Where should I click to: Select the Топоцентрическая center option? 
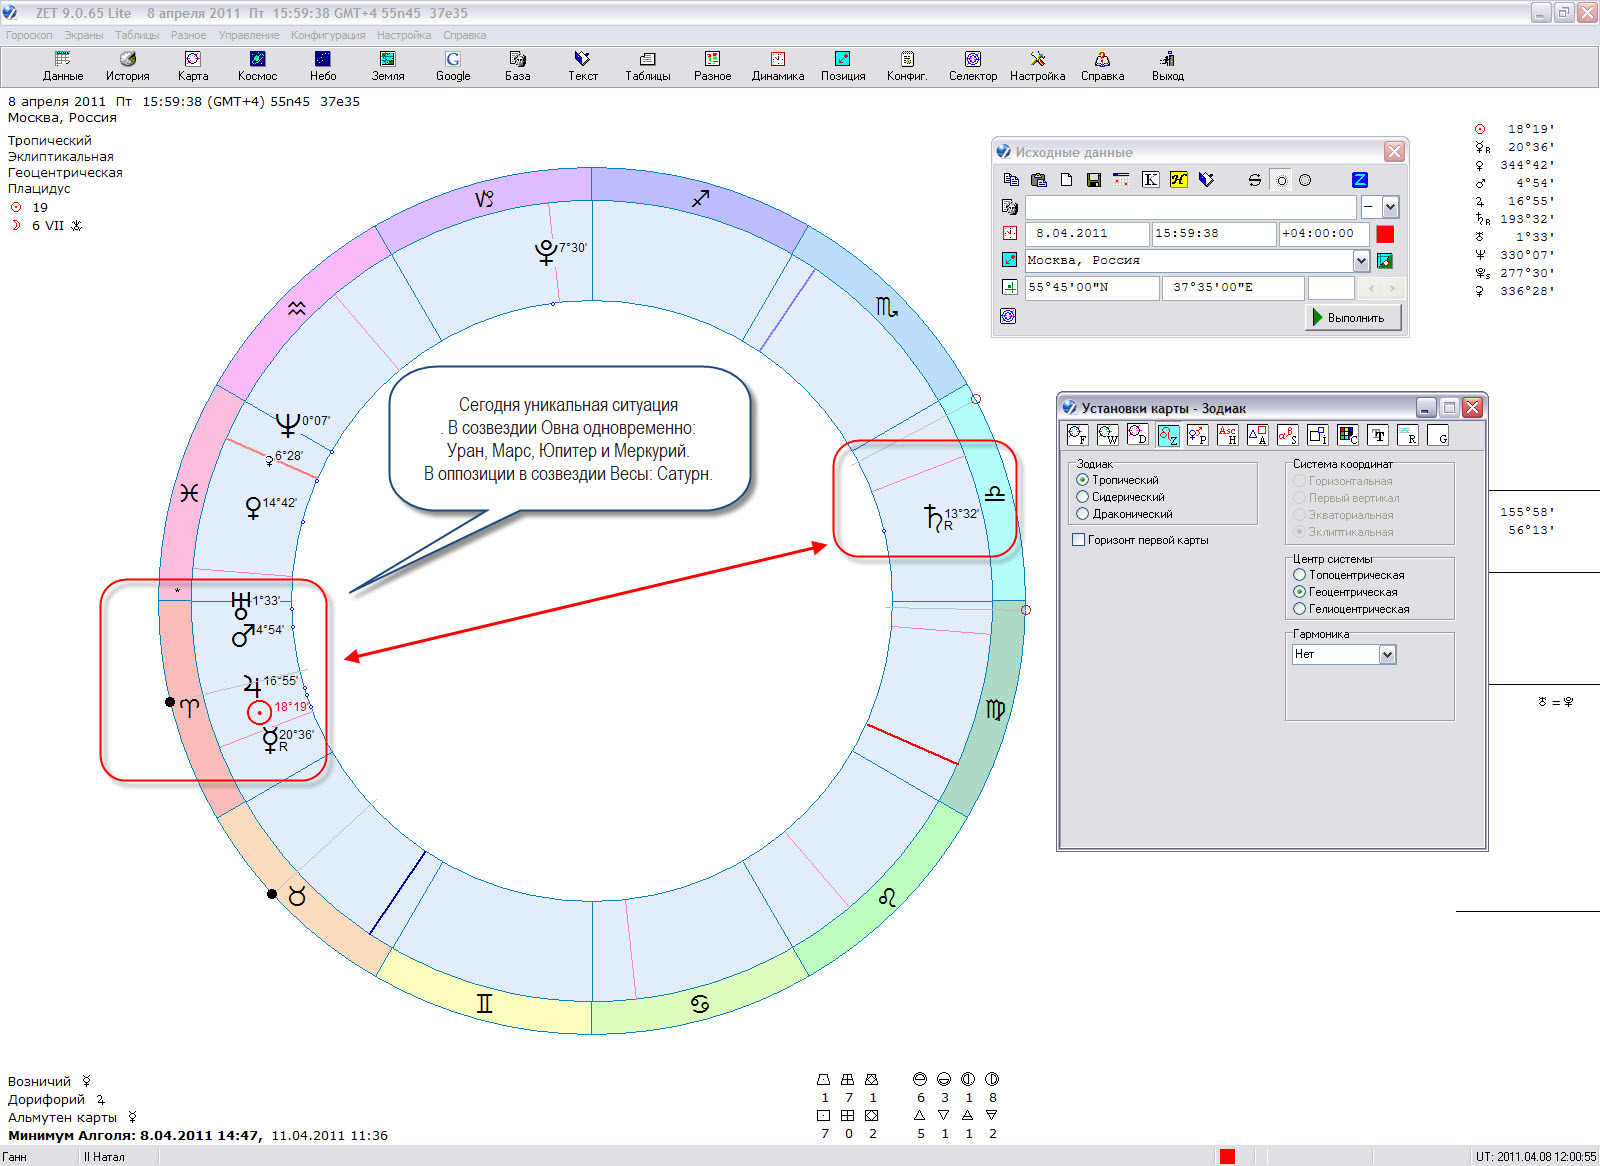point(1299,575)
